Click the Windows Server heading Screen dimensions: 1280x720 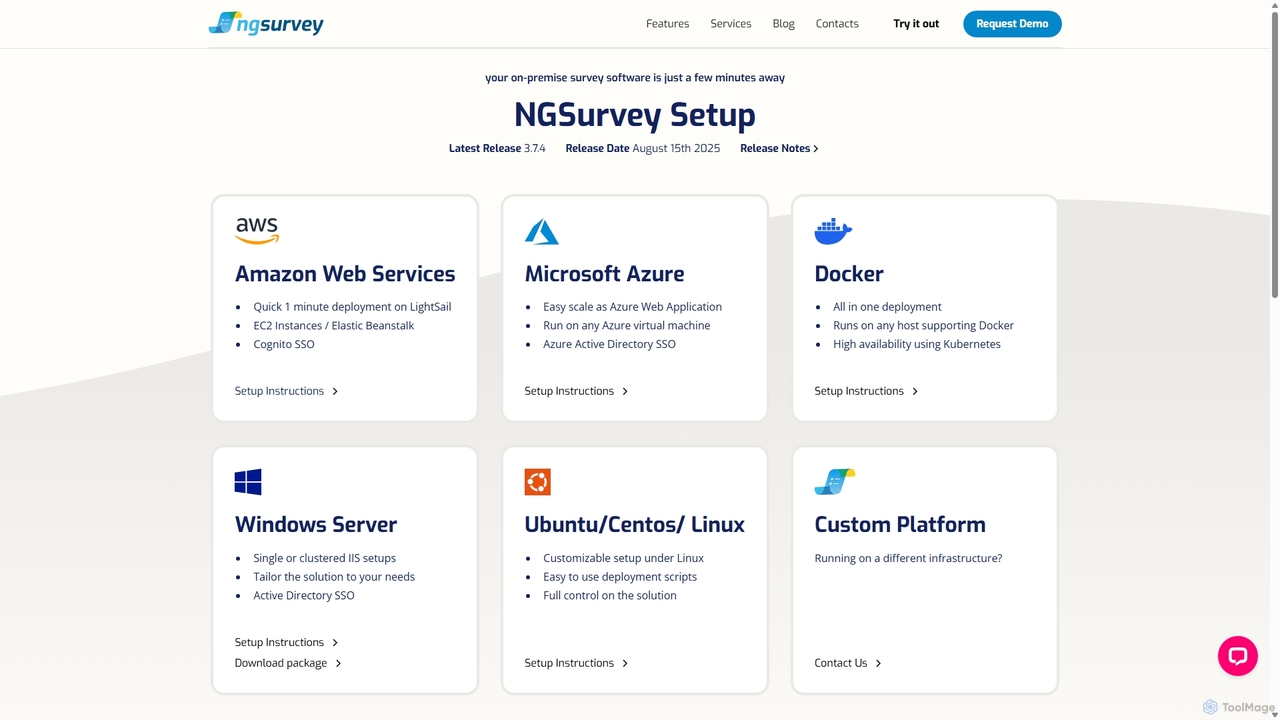tap(316, 525)
